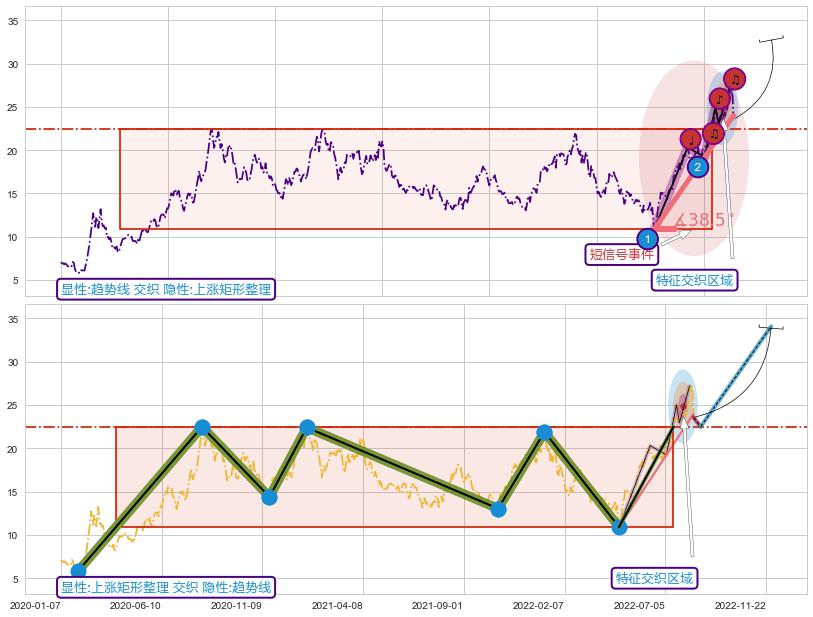Select the quarter-note red marker near the rectangle's edge
This screenshot has width=813, height=617.
point(690,139)
